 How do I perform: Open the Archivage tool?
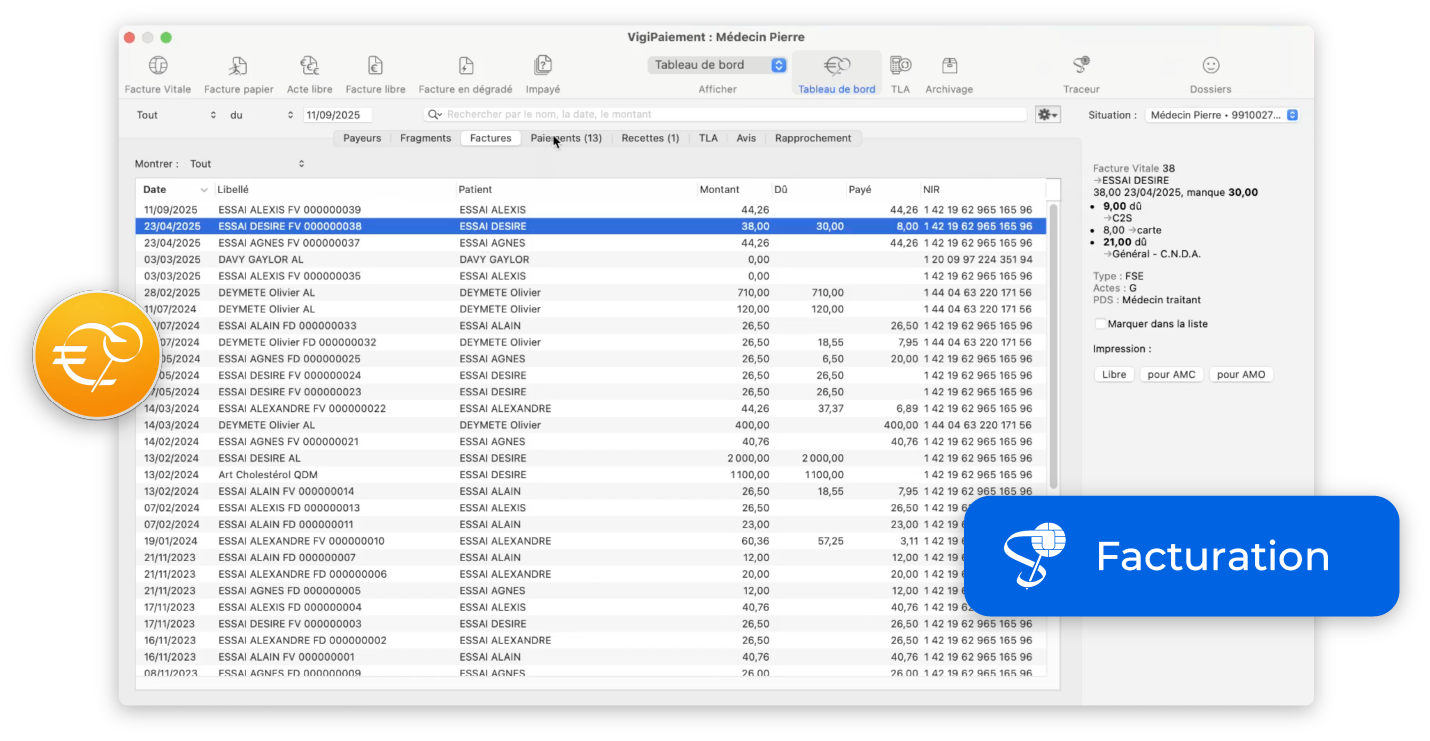(949, 67)
